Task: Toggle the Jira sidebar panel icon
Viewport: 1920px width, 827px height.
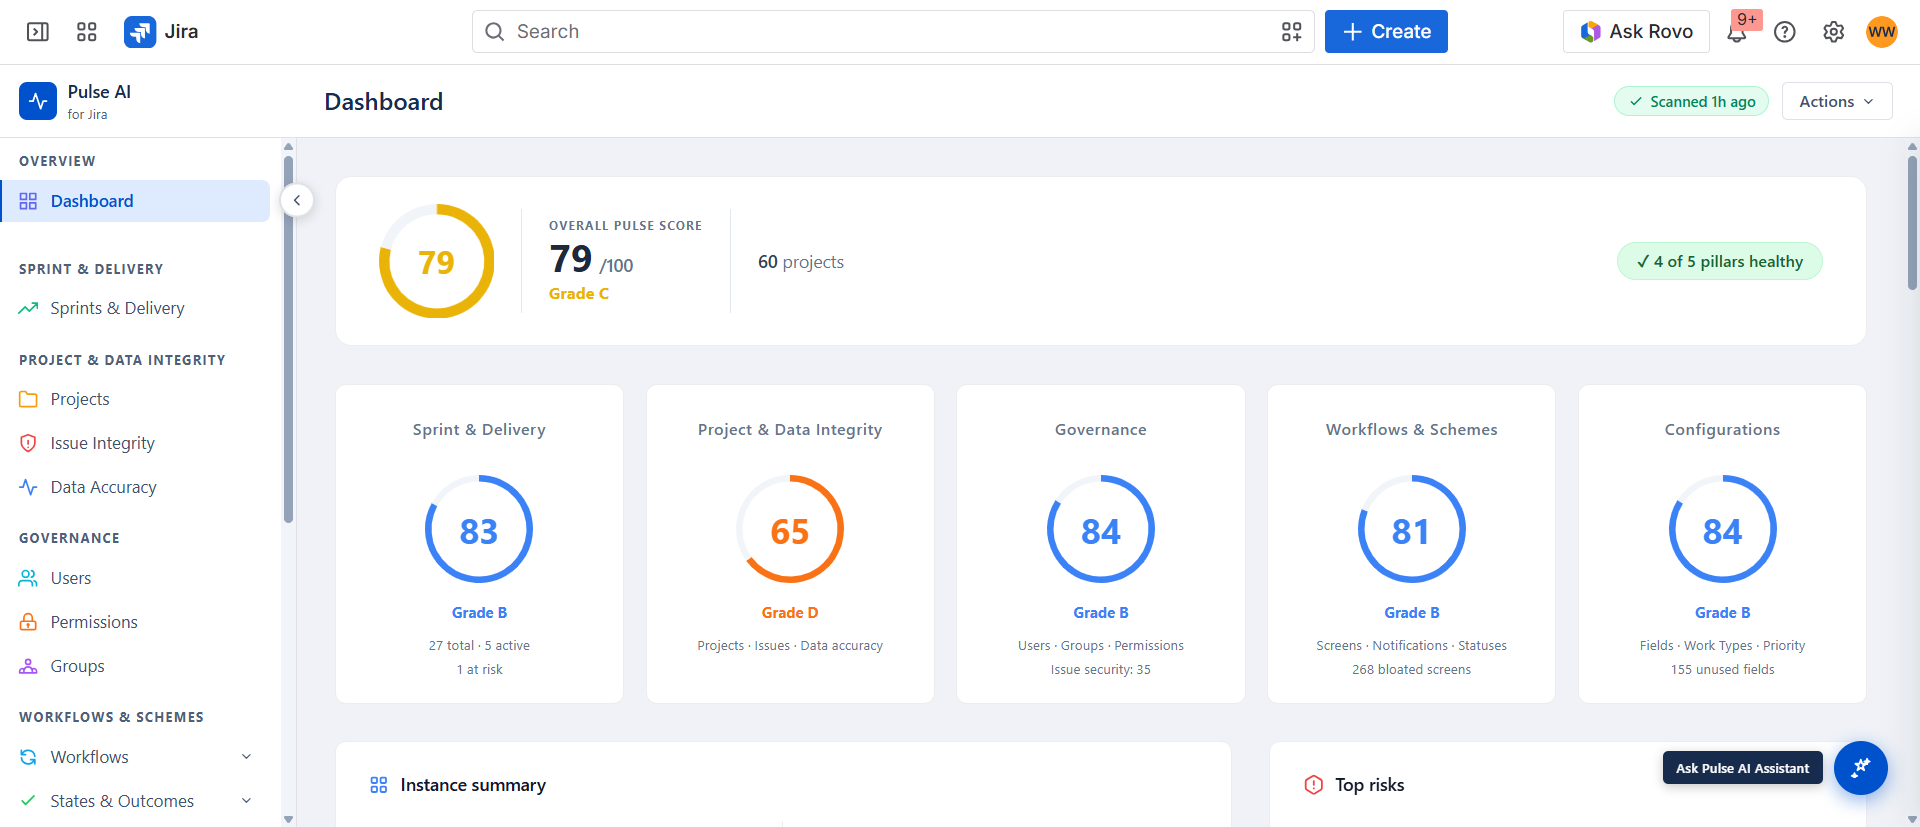Action: coord(38,32)
